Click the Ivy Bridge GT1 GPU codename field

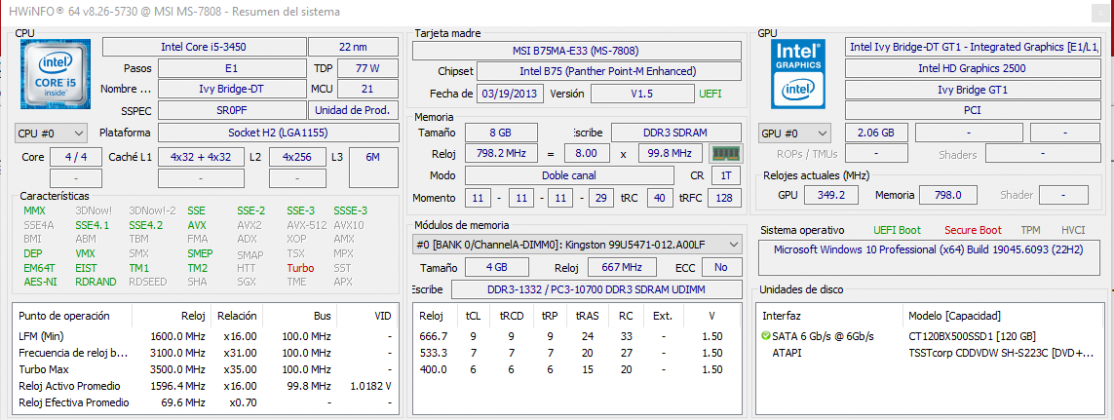[x=972, y=90]
